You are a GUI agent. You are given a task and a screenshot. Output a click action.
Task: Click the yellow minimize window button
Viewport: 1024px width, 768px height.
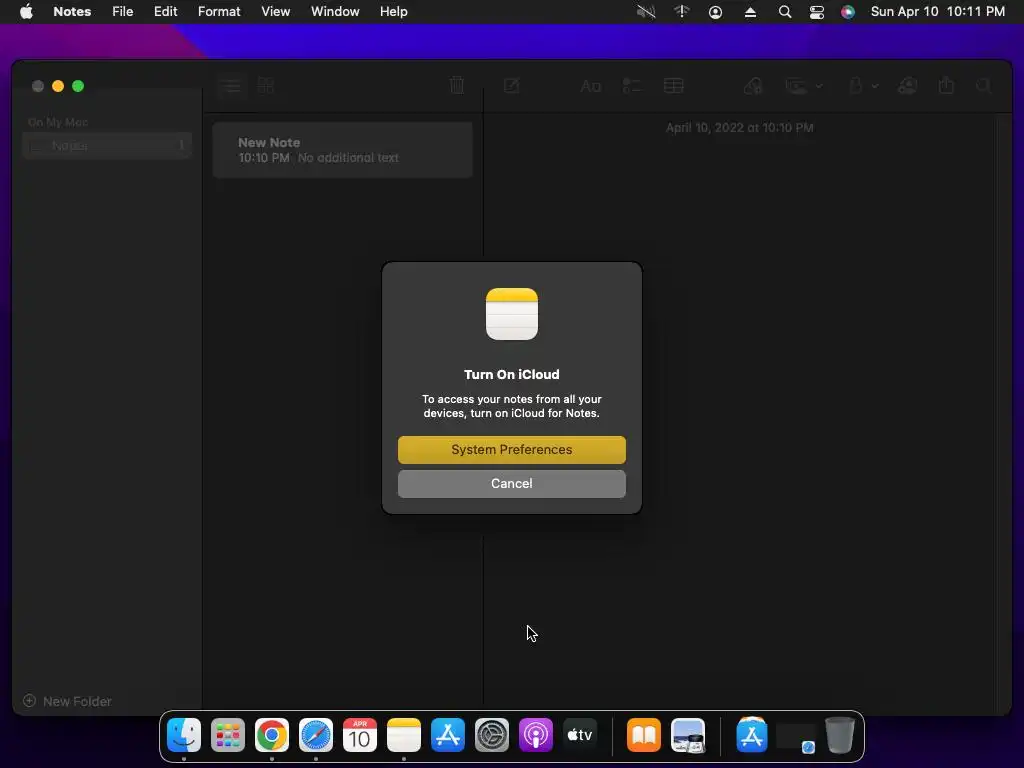pyautogui.click(x=58, y=86)
